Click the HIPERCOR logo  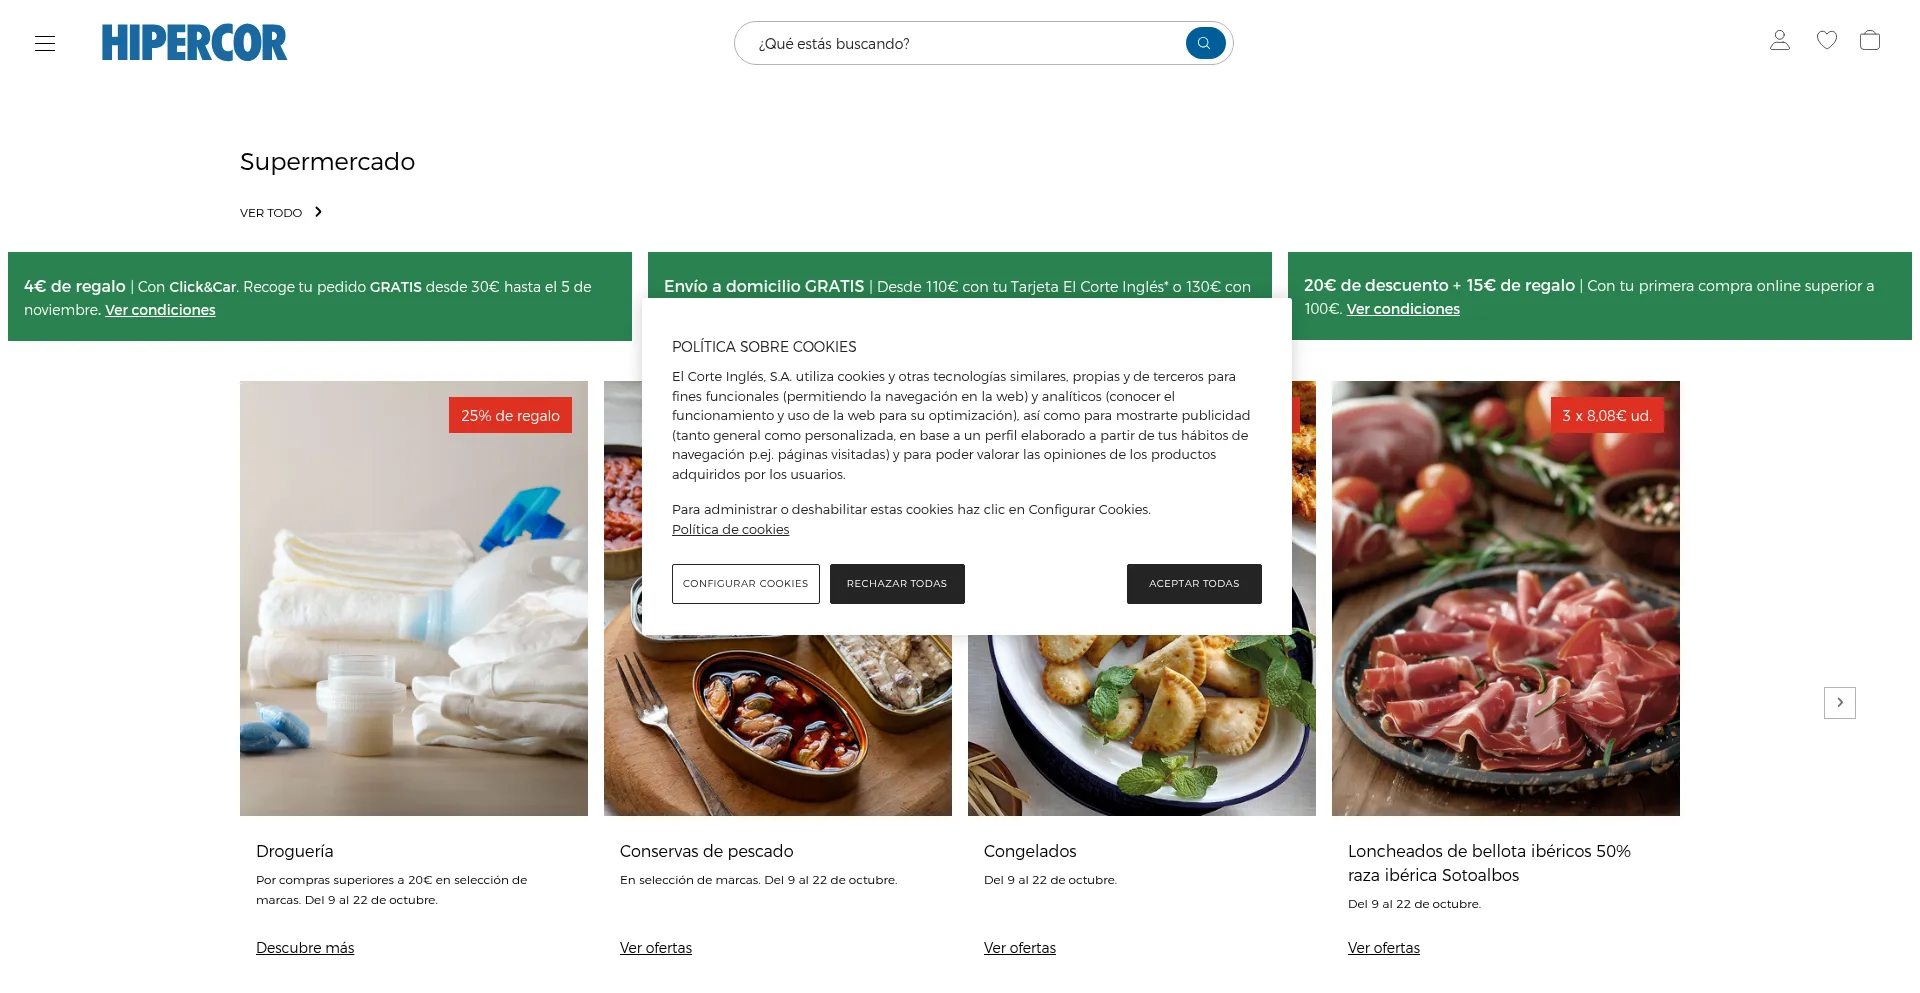(x=194, y=43)
